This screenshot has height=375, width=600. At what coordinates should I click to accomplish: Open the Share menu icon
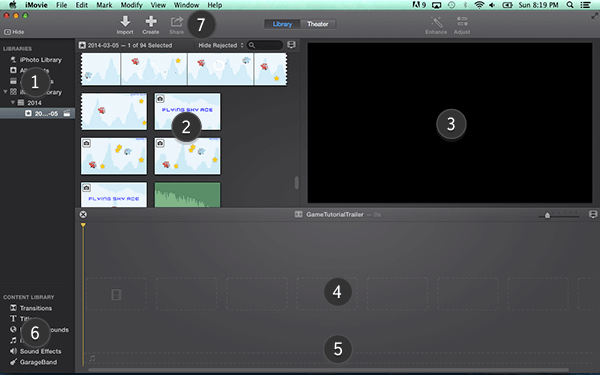pos(177,21)
